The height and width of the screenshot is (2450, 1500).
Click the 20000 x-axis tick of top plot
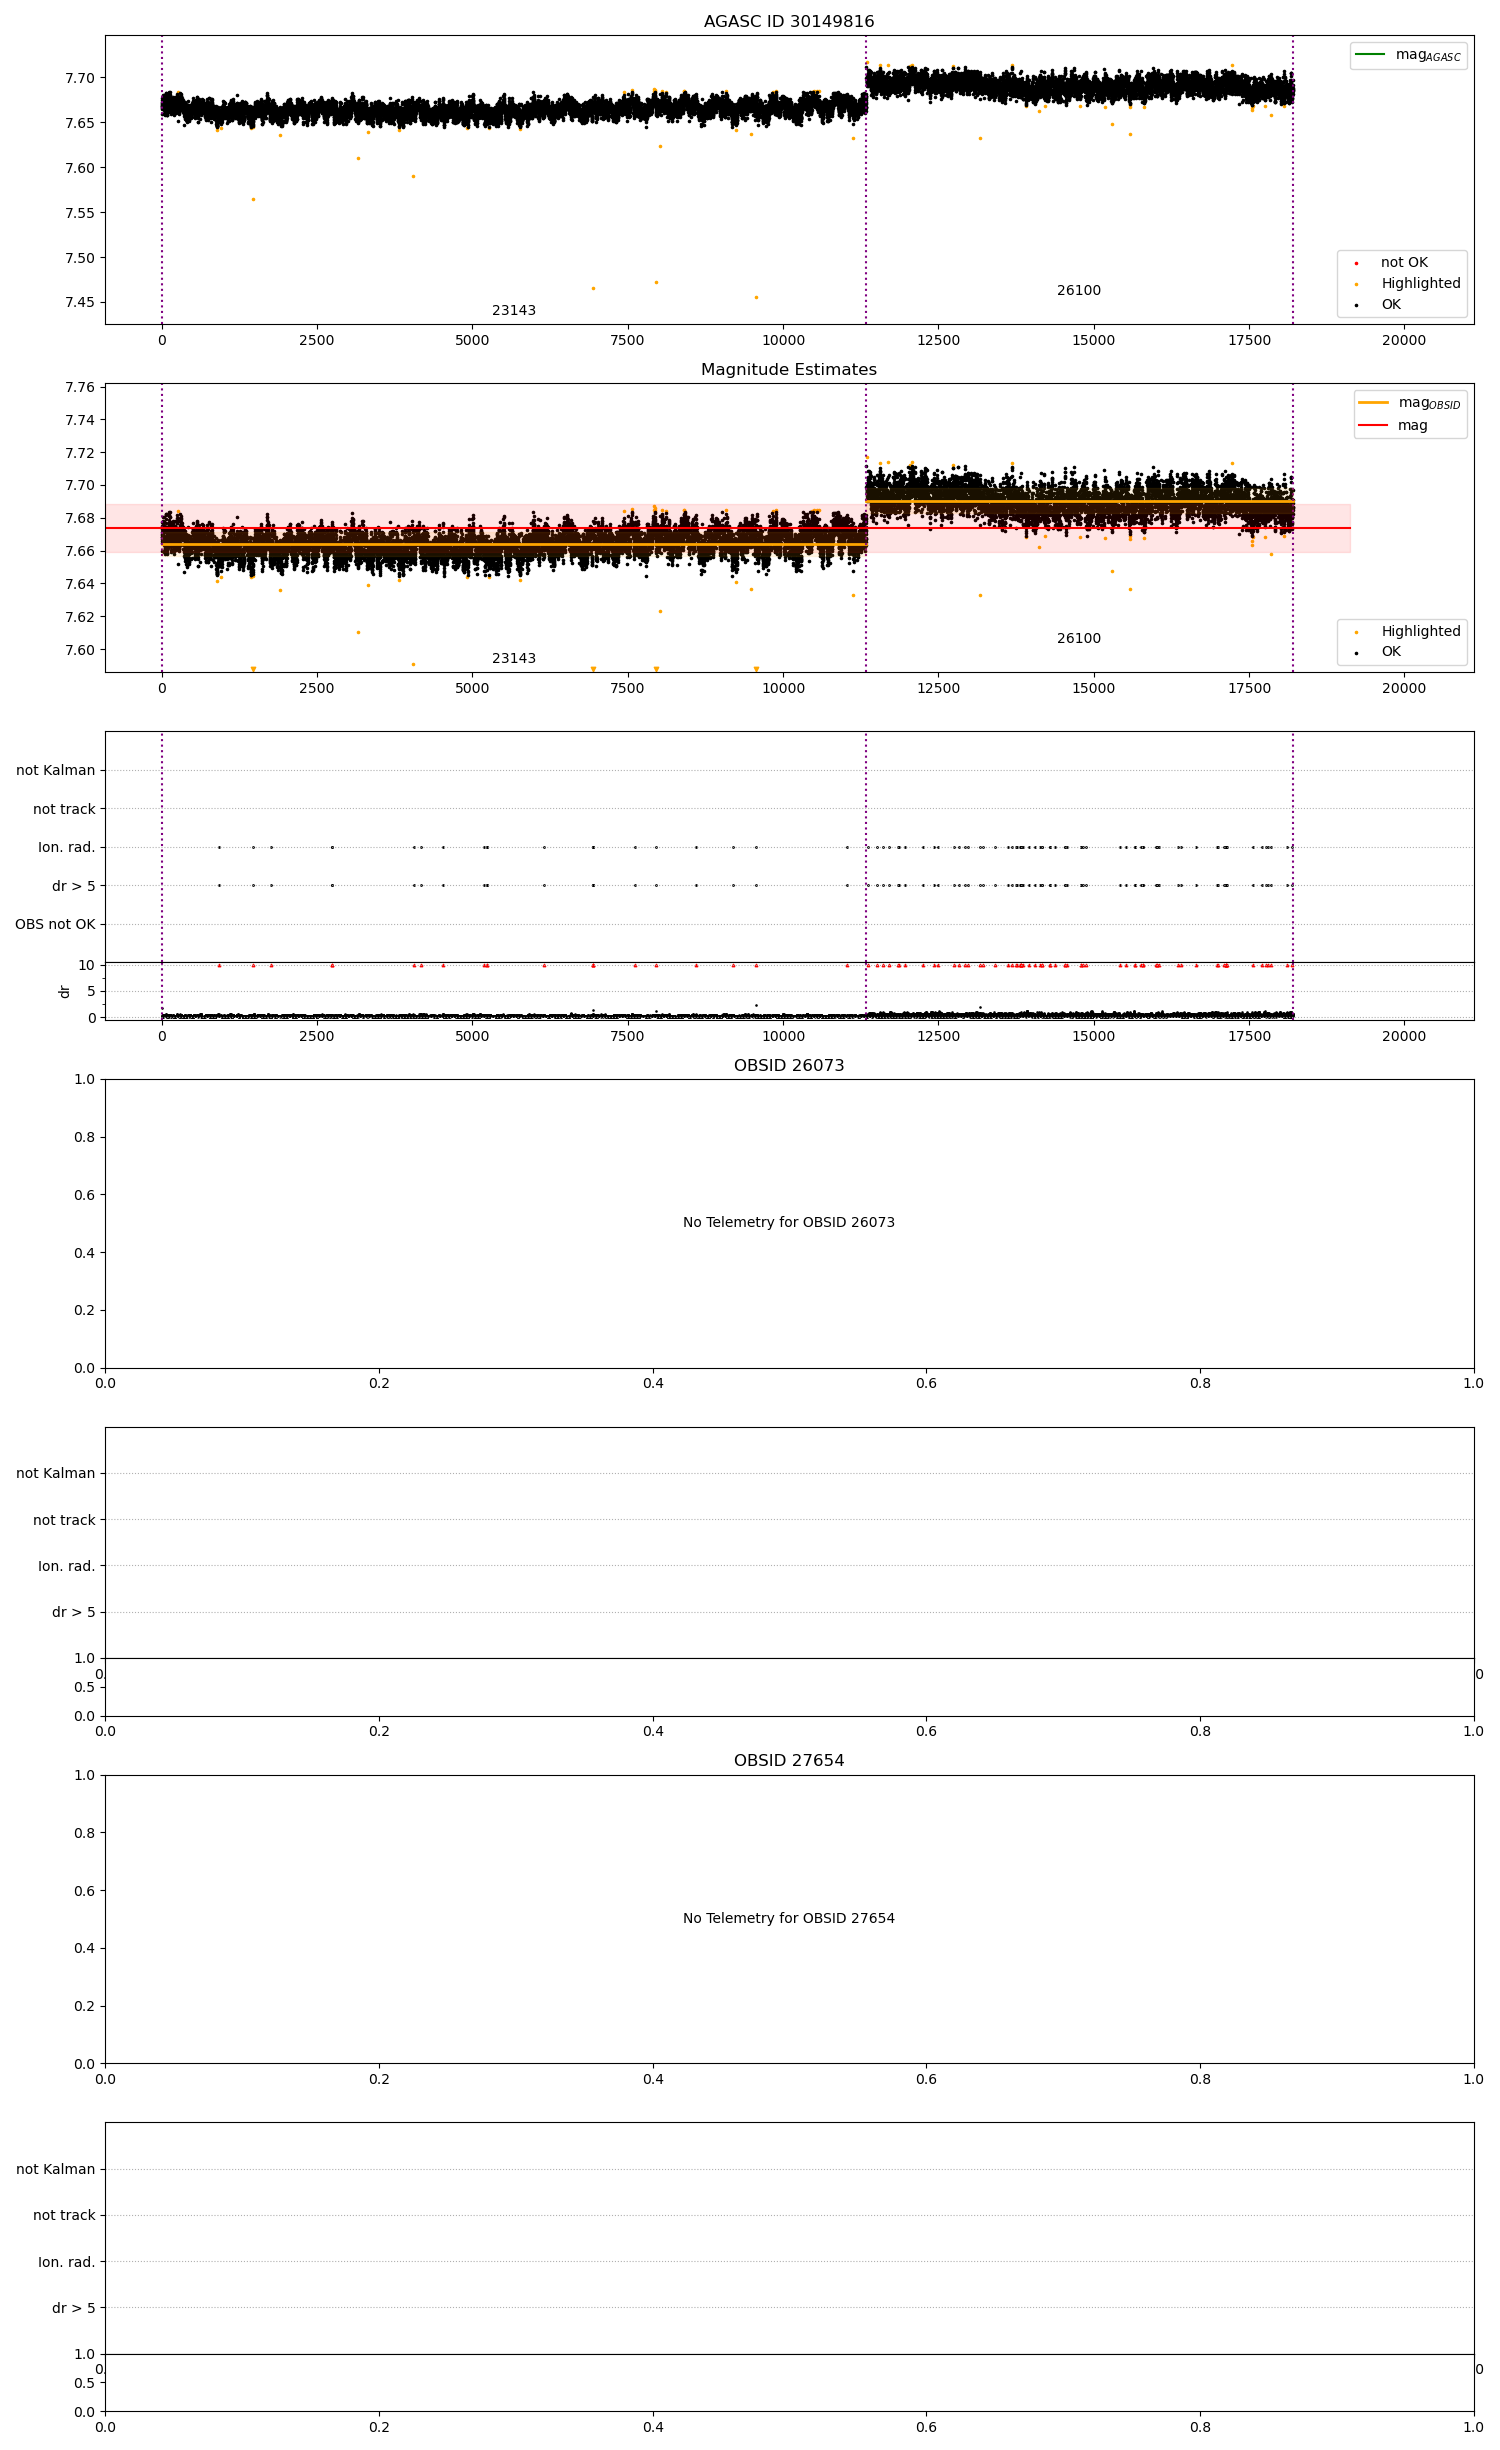(1403, 340)
